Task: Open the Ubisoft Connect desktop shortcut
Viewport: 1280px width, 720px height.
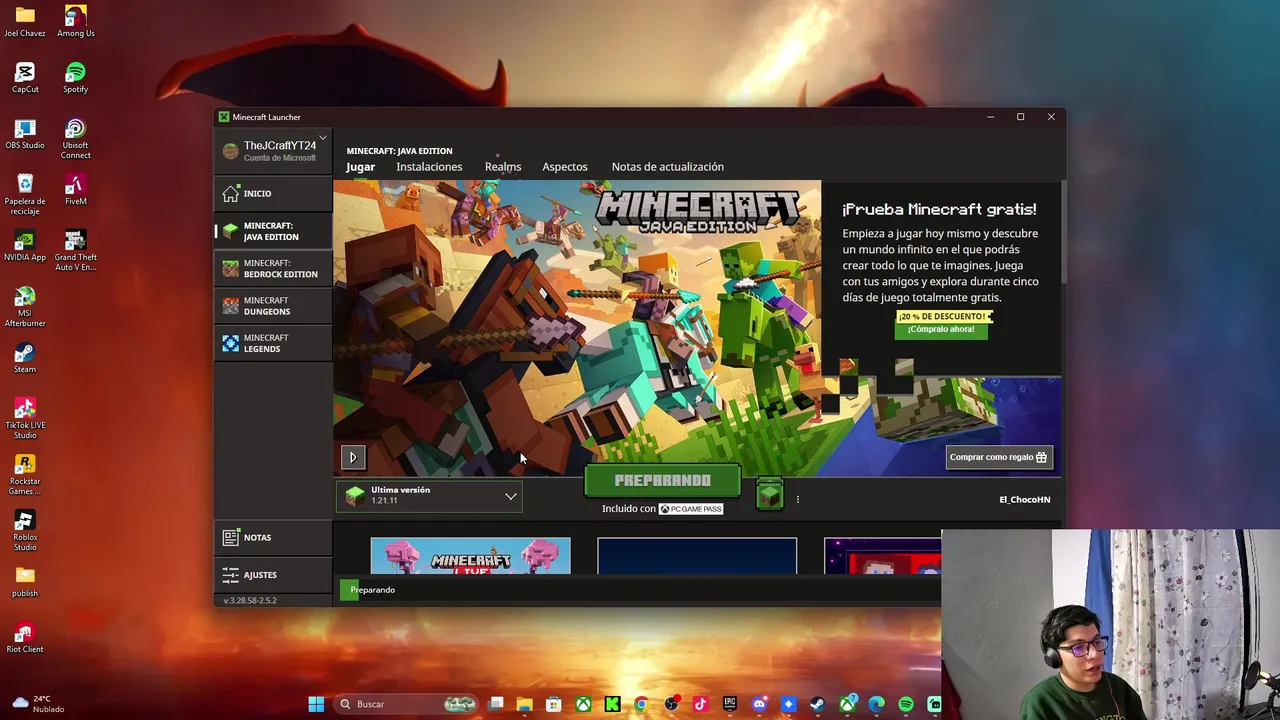Action: coord(76,138)
